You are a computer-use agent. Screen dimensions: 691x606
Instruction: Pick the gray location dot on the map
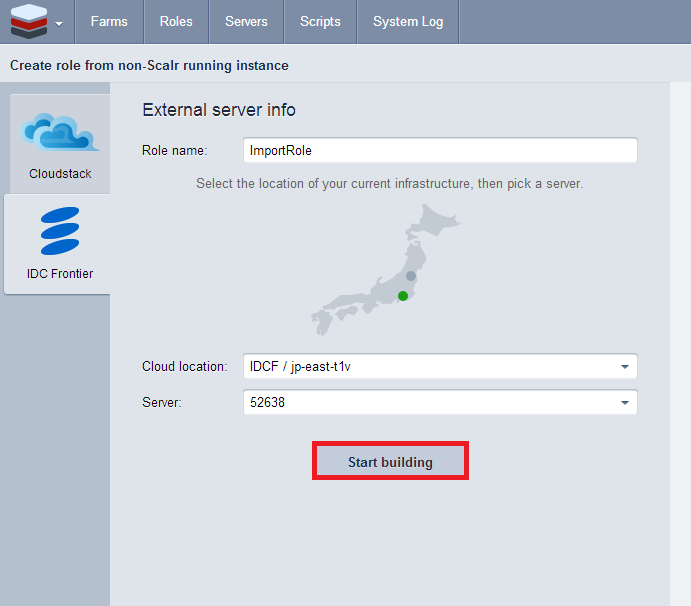(x=411, y=276)
